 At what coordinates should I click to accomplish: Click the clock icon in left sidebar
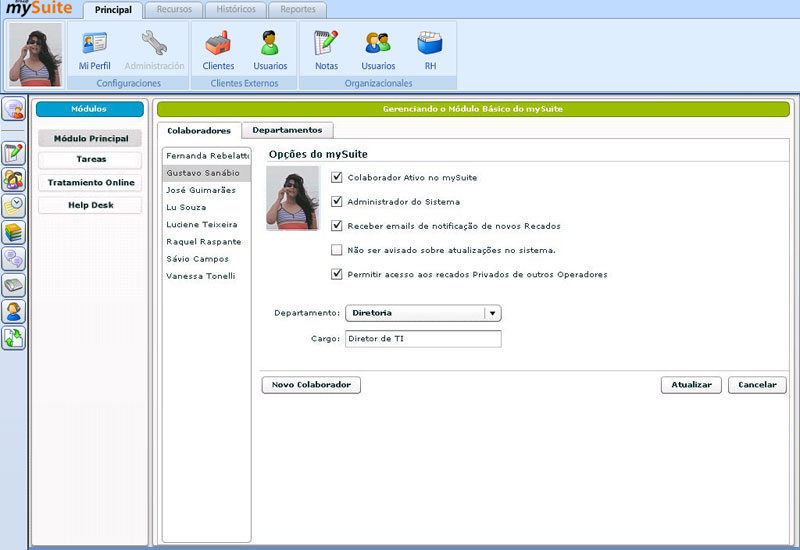tap(14, 205)
